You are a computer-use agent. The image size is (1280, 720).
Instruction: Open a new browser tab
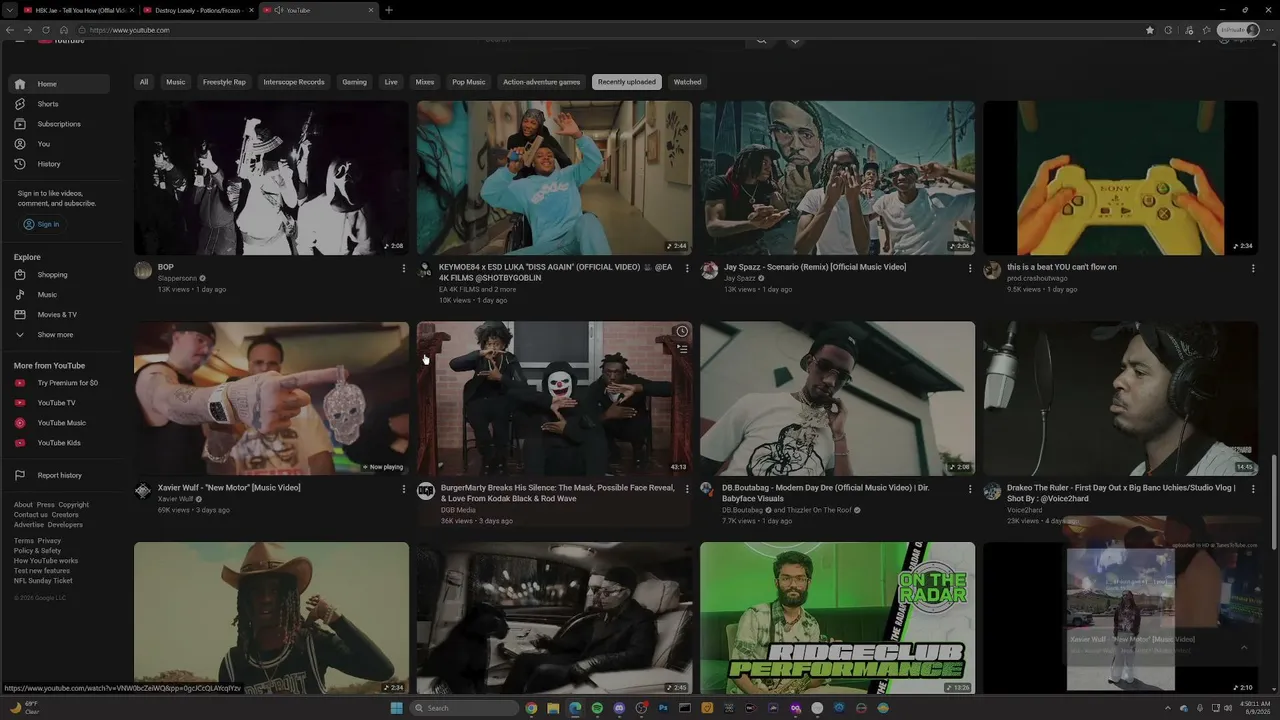coord(389,10)
